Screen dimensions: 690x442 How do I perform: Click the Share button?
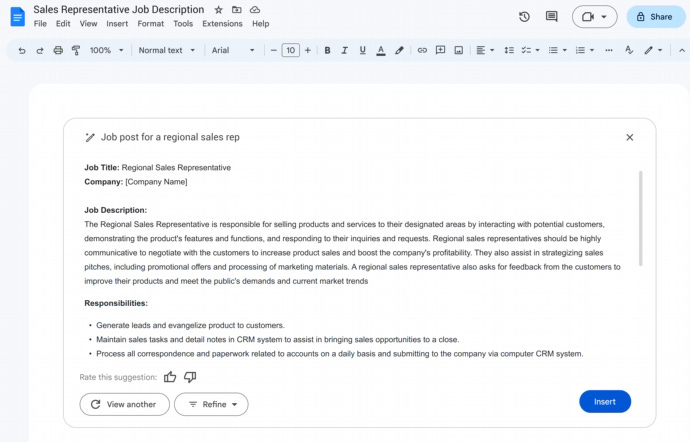coord(656,17)
